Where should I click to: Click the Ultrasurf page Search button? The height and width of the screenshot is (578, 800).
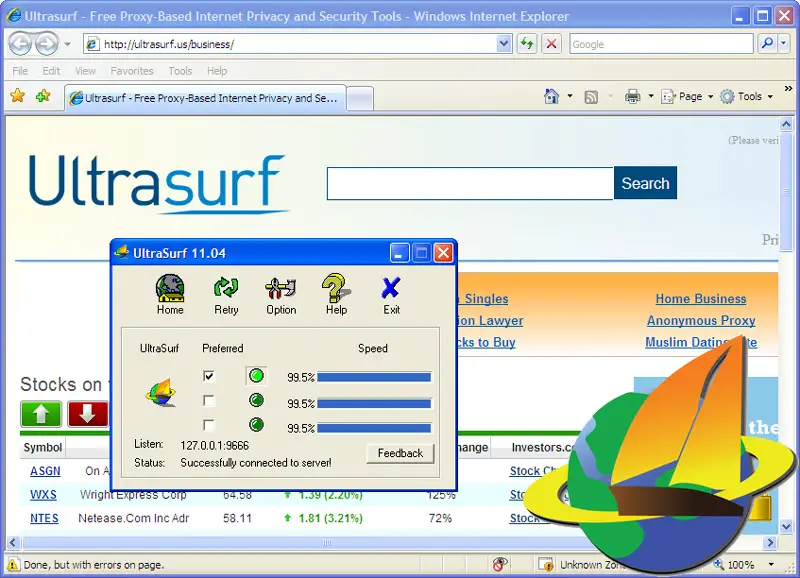[x=645, y=183]
